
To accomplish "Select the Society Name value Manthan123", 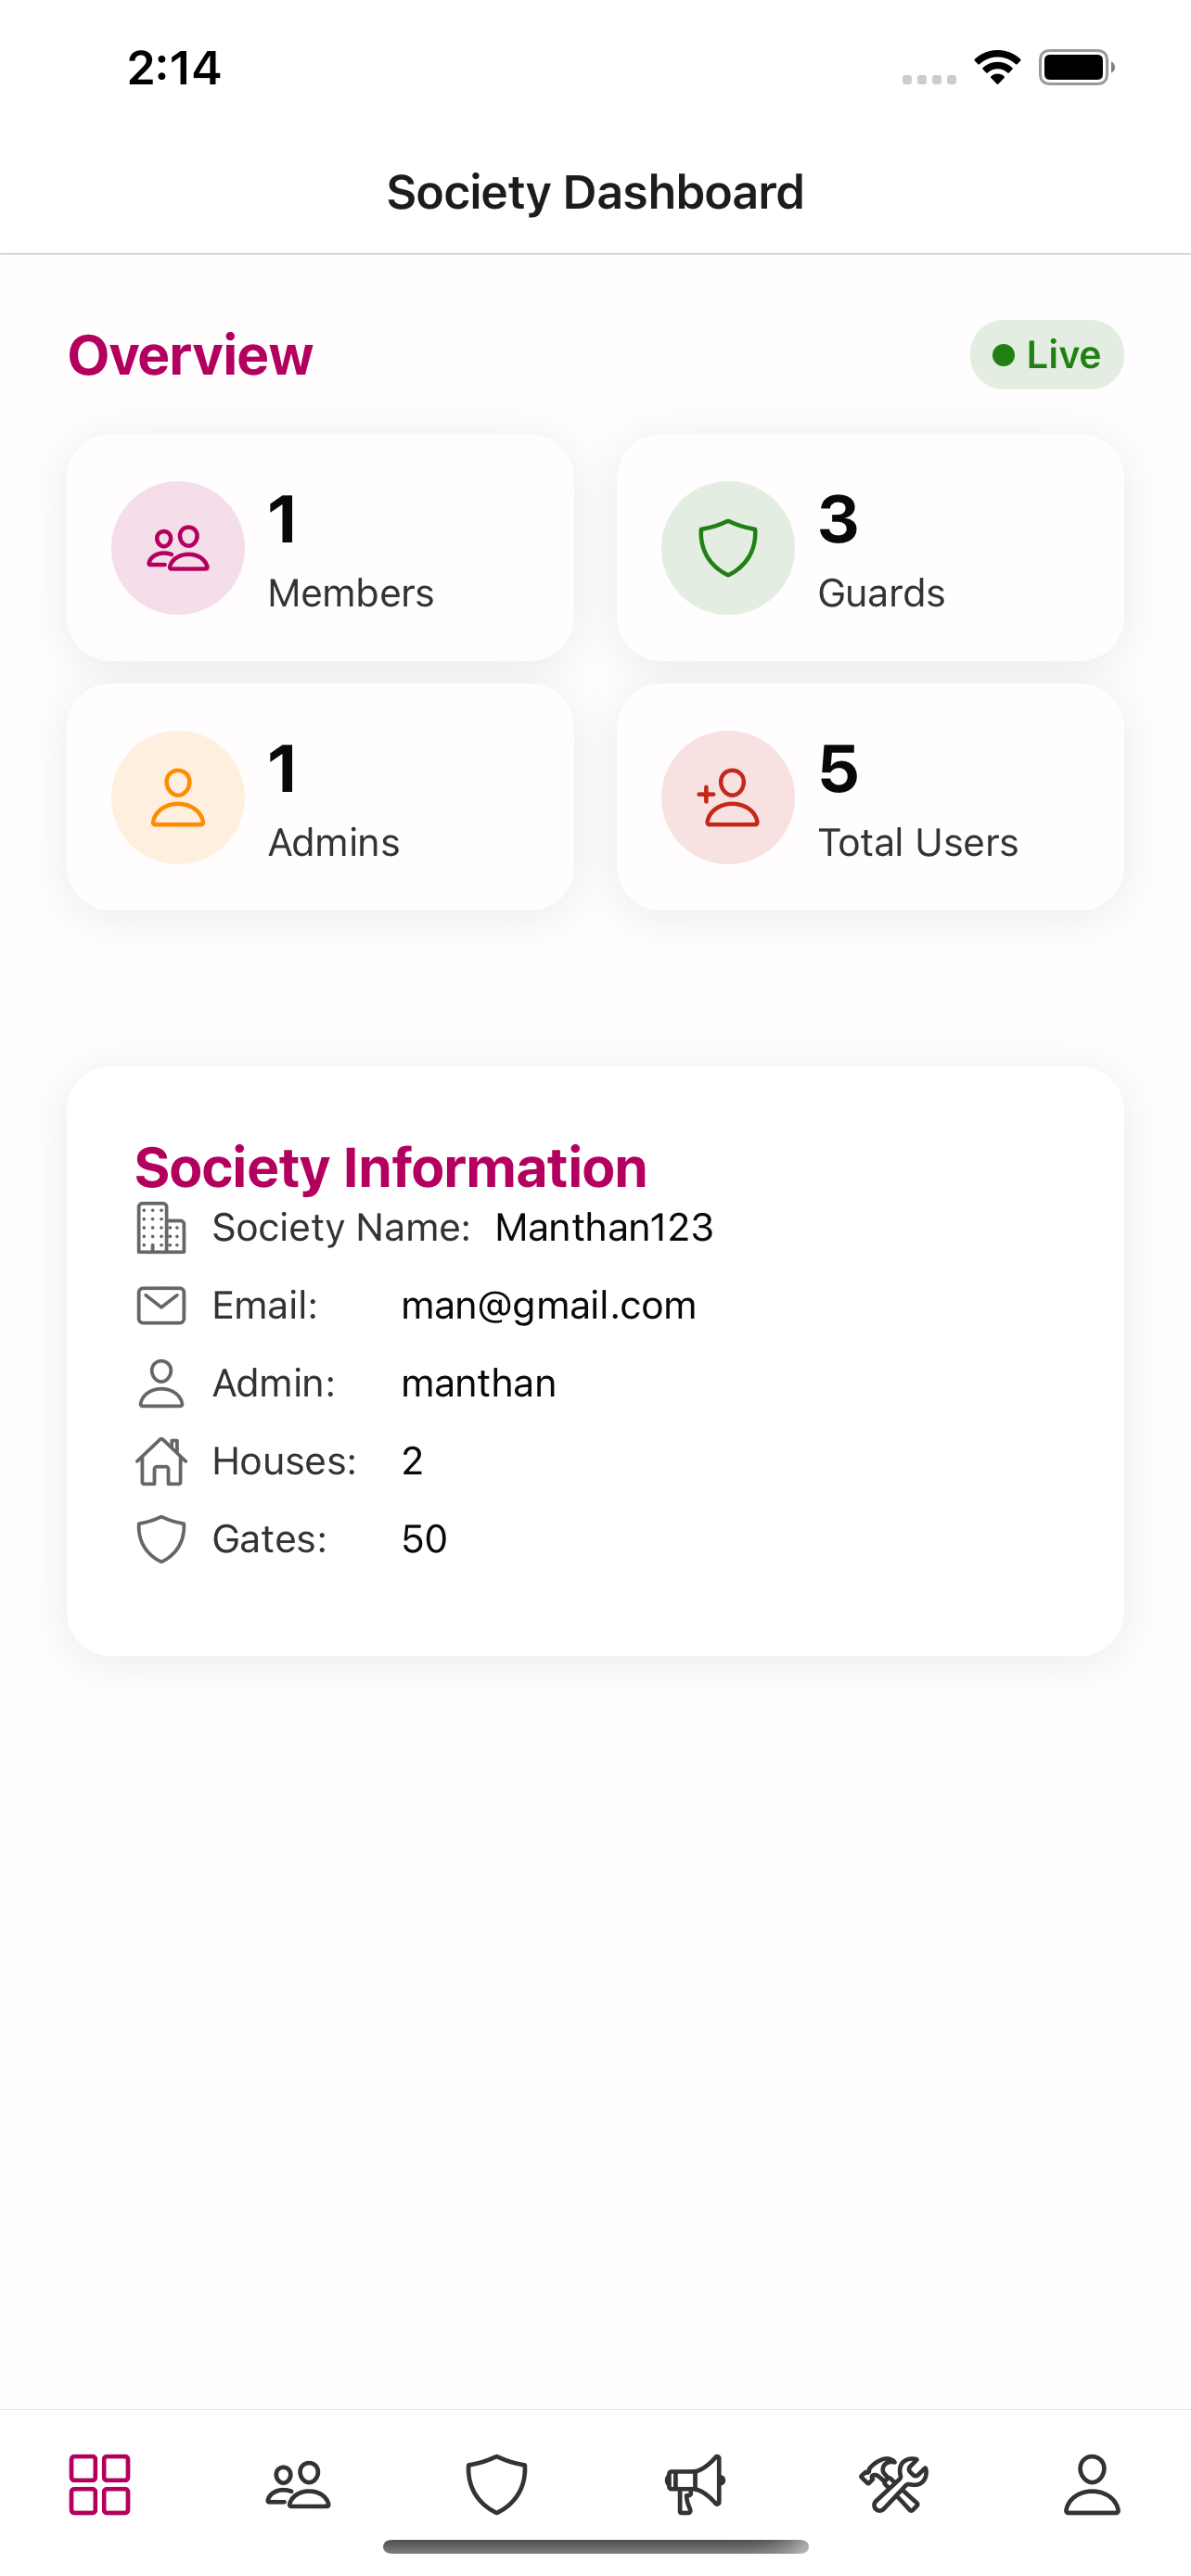I will pos(604,1227).
